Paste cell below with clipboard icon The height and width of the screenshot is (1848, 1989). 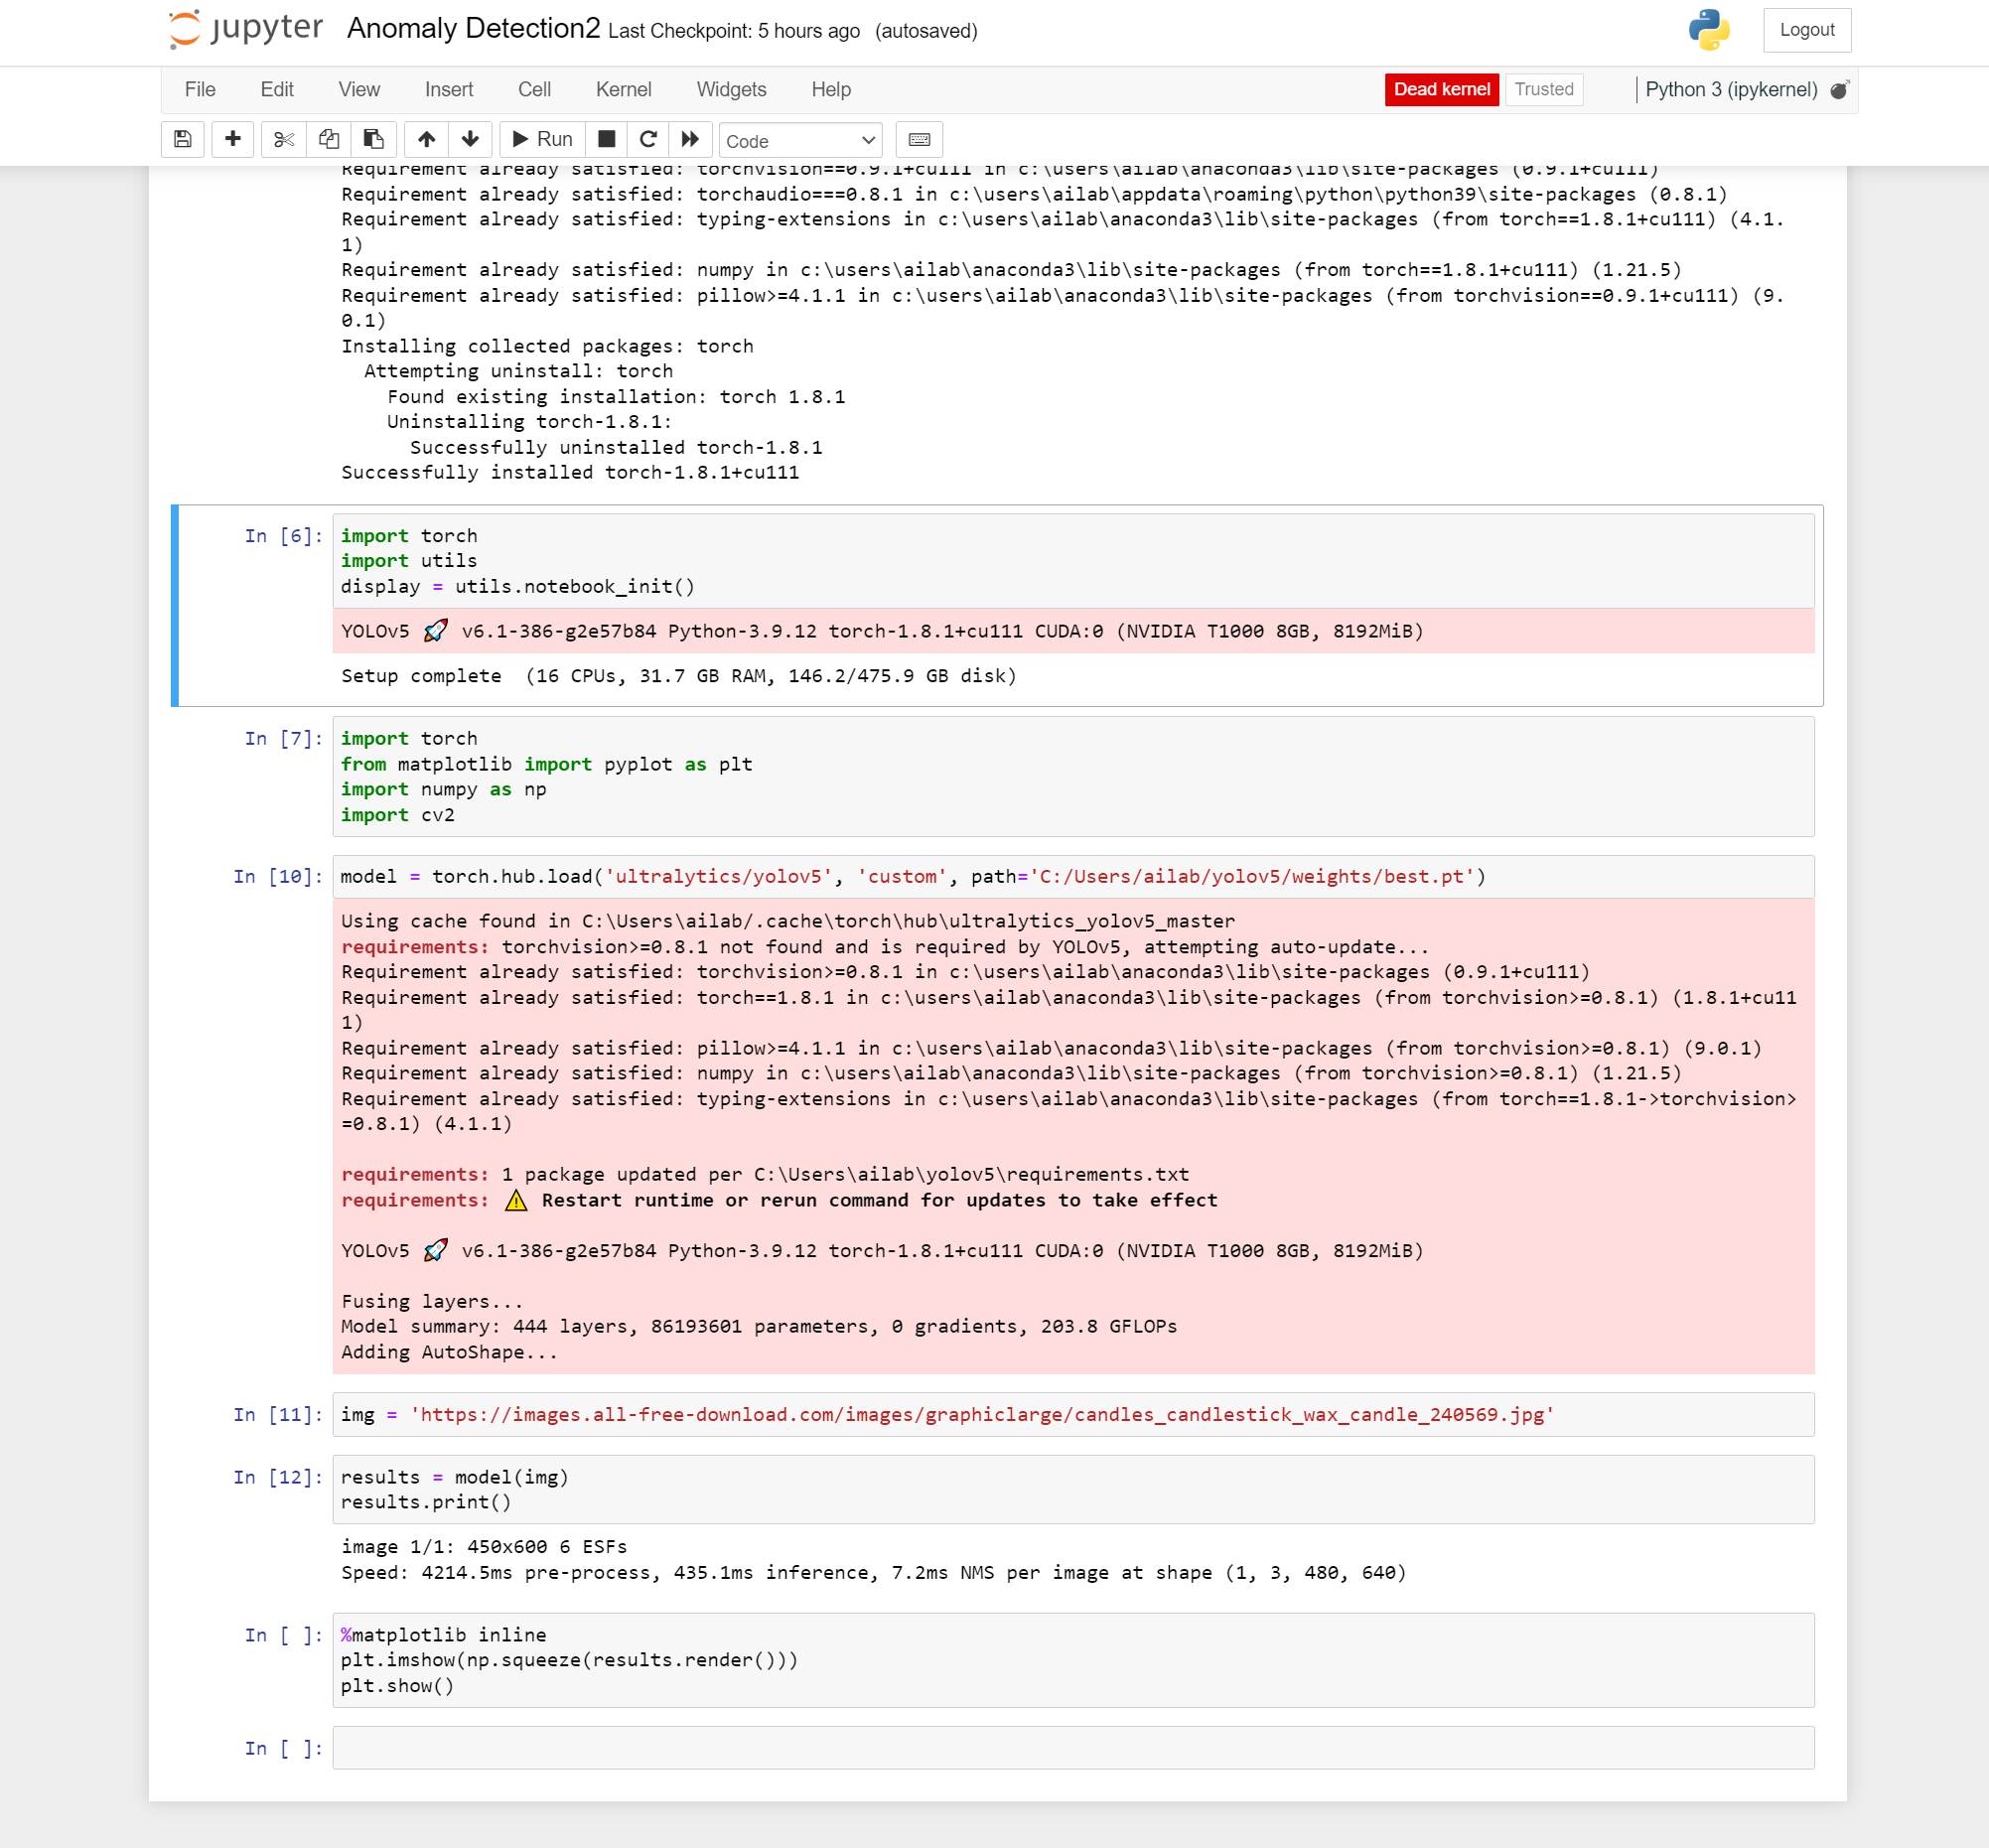coord(373,139)
